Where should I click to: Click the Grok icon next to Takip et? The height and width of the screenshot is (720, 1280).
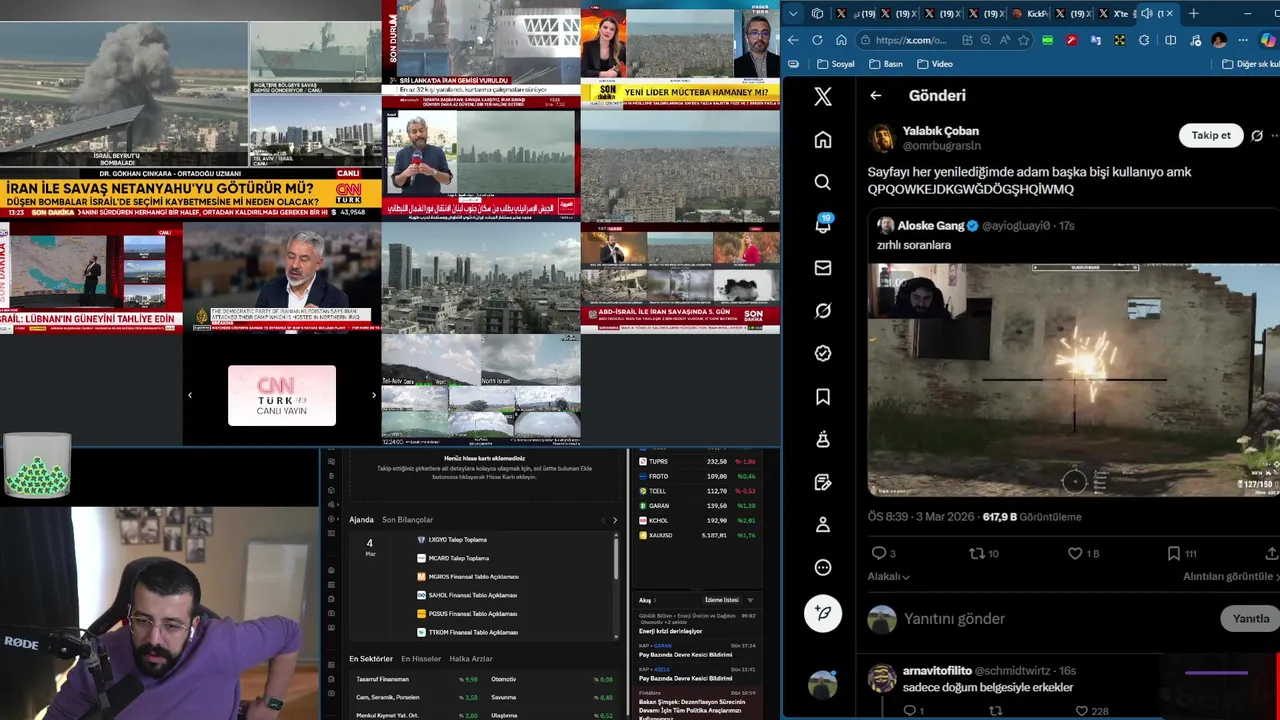pos(1257,136)
